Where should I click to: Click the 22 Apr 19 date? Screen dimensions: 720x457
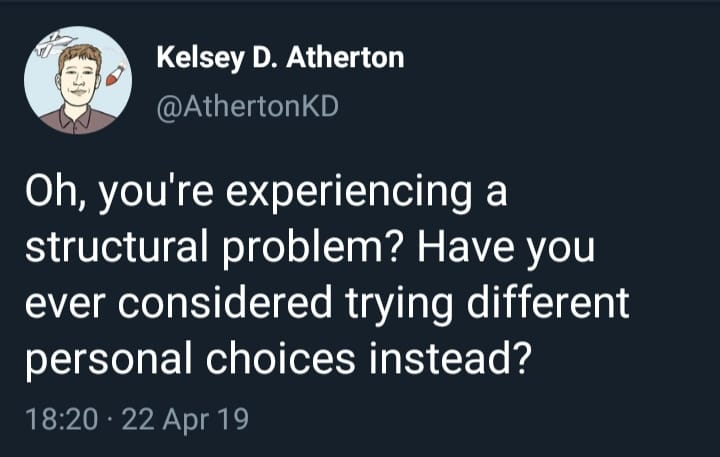[185, 419]
